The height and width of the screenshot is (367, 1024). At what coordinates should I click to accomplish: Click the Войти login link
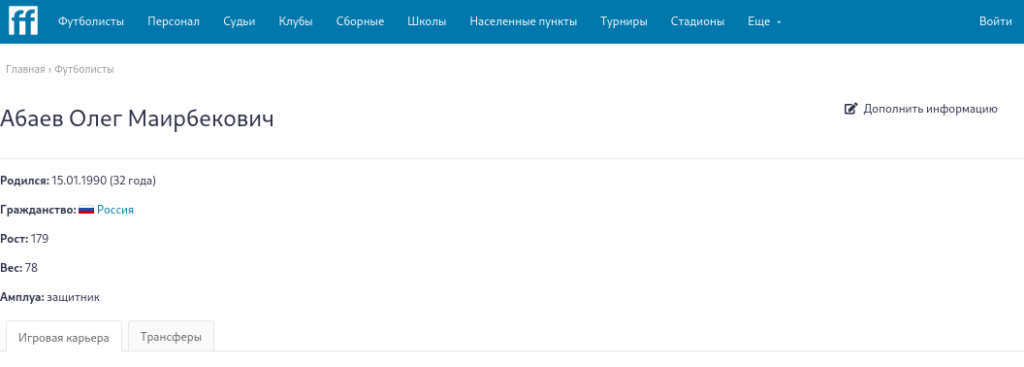pos(995,22)
